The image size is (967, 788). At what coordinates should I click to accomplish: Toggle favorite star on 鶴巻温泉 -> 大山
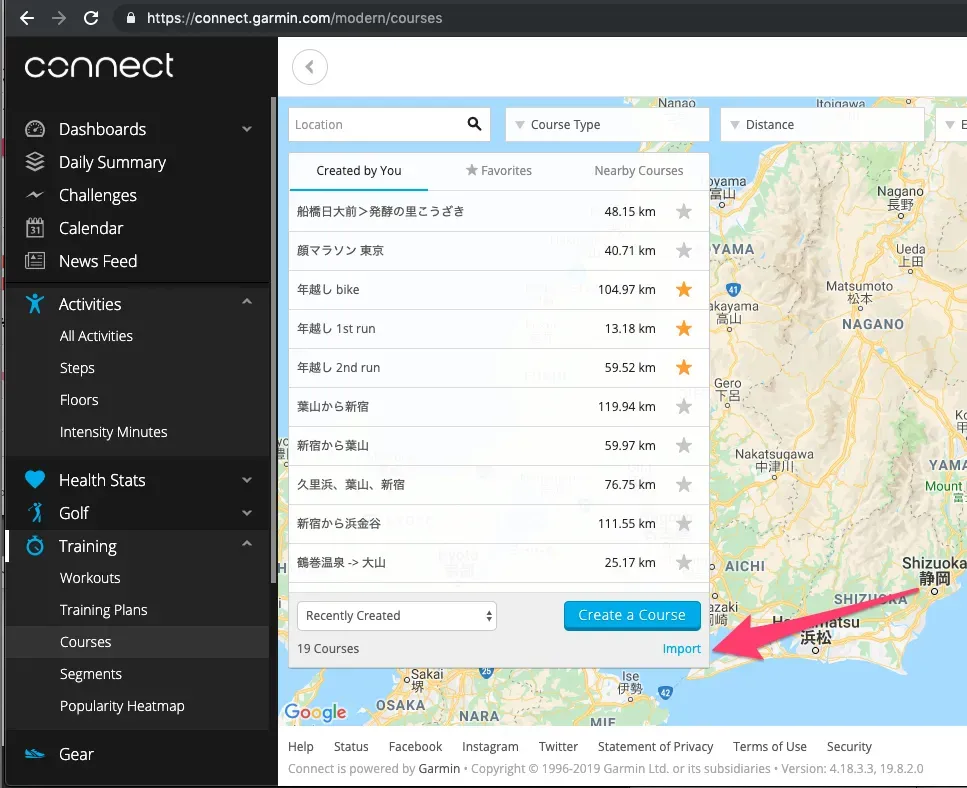(x=684, y=562)
